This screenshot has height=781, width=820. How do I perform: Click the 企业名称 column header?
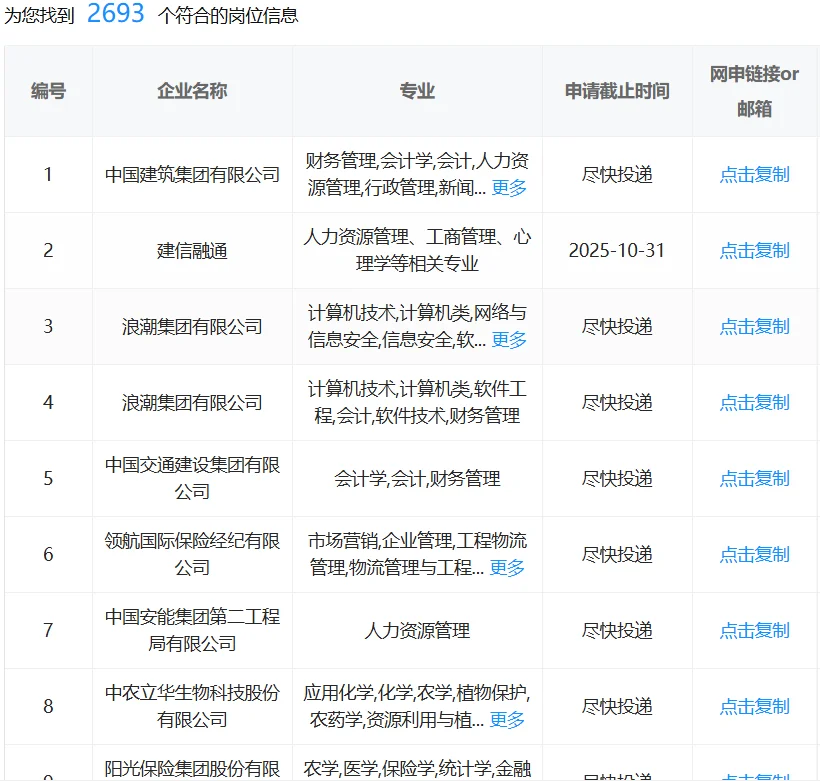pos(192,91)
